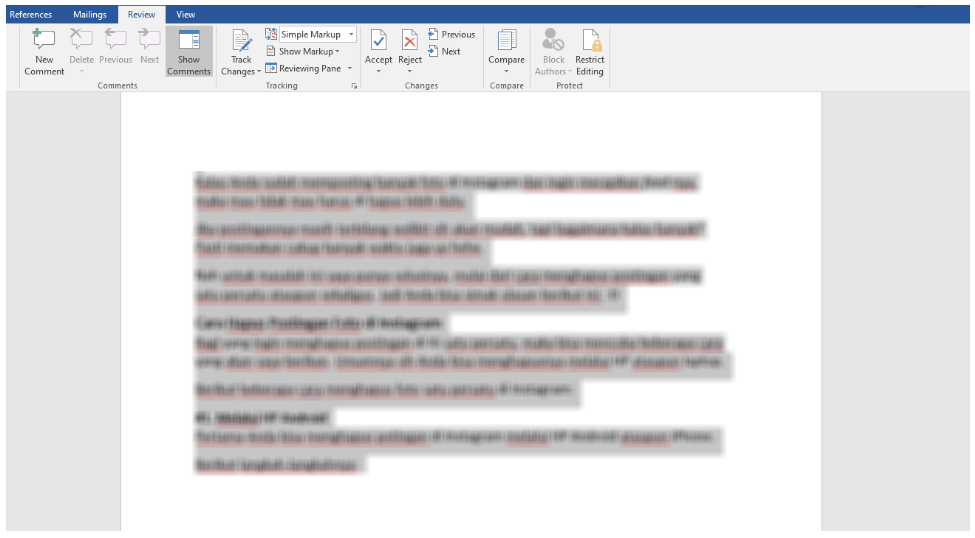
Task: Open Tracking group dialog launcher
Action: click(354, 86)
